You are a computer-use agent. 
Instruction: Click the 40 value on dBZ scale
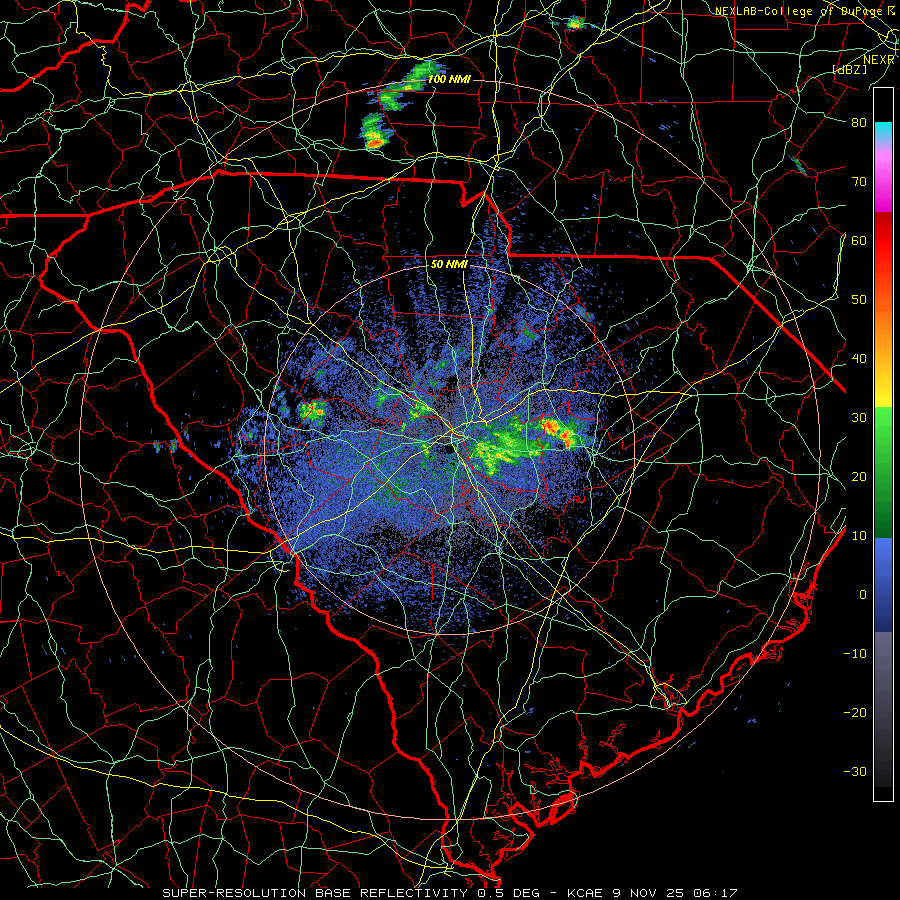(x=859, y=358)
